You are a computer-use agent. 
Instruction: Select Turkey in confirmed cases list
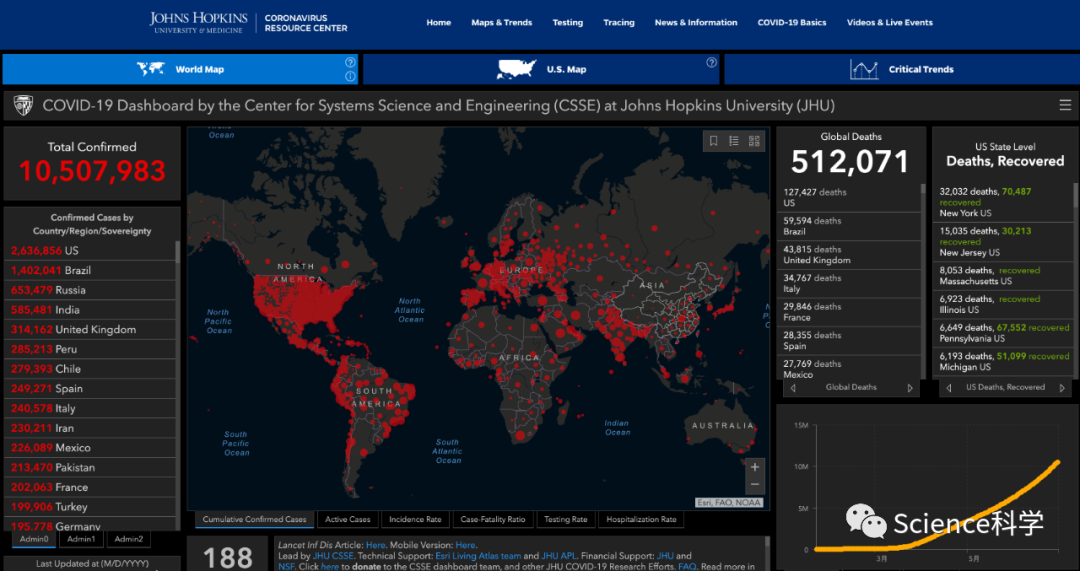90,507
